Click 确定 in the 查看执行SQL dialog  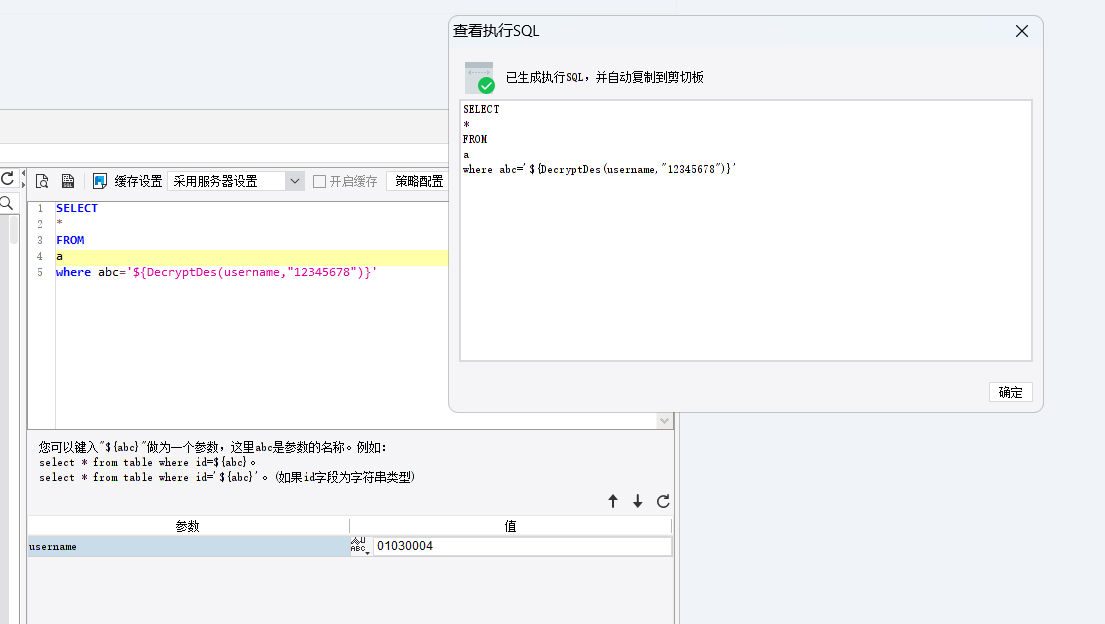[1010, 392]
